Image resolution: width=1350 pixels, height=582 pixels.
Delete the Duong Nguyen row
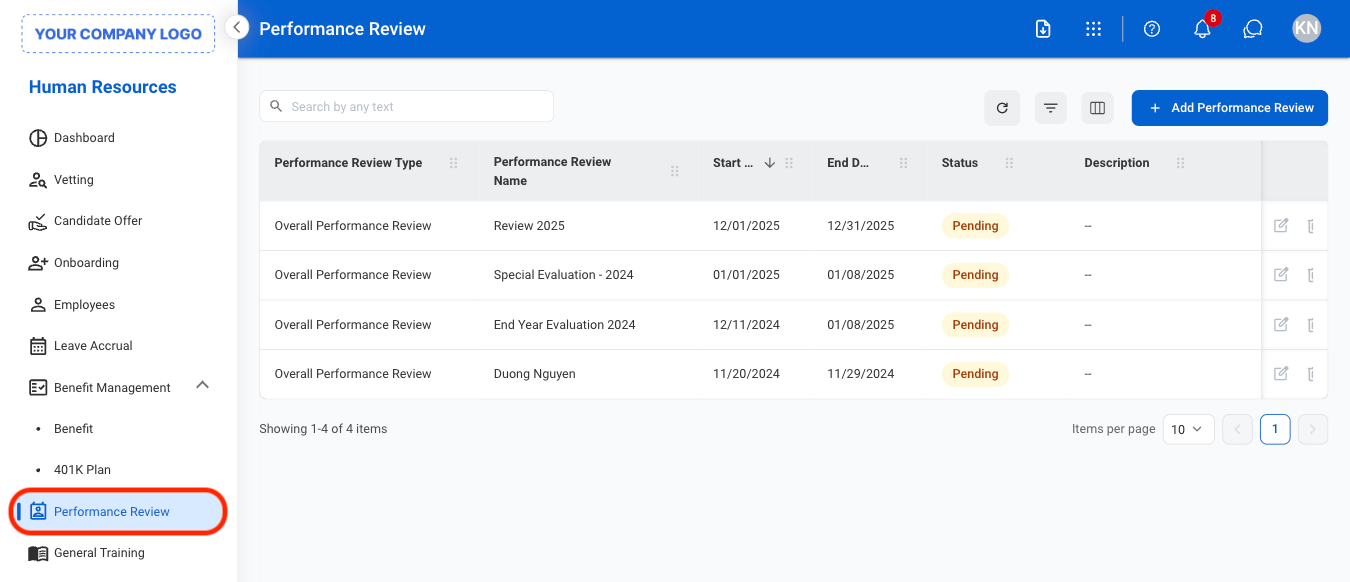pos(1311,374)
